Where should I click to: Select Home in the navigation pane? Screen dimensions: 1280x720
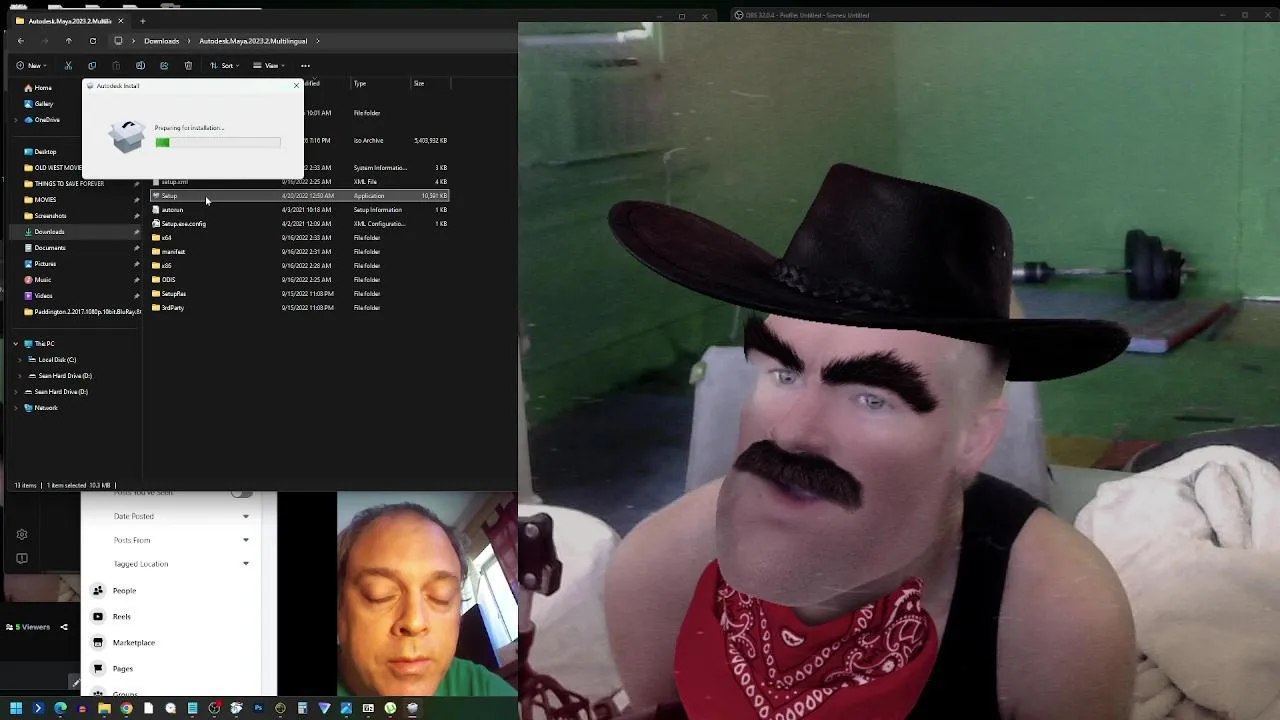coord(43,88)
